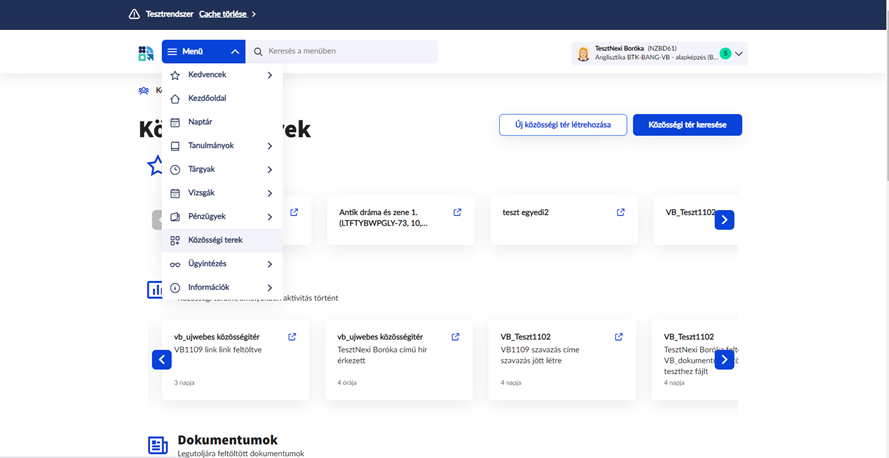Expand the Kedvencek submenu
Viewport: 889px width, 458px height.
(x=269, y=75)
